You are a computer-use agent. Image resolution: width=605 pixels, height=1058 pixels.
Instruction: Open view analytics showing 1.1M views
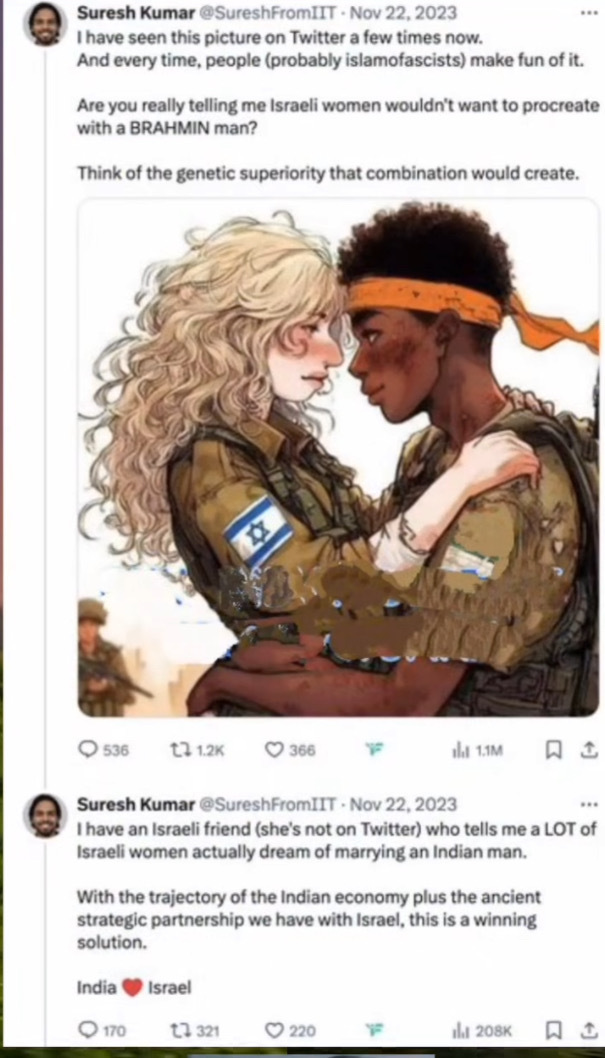tap(477, 750)
